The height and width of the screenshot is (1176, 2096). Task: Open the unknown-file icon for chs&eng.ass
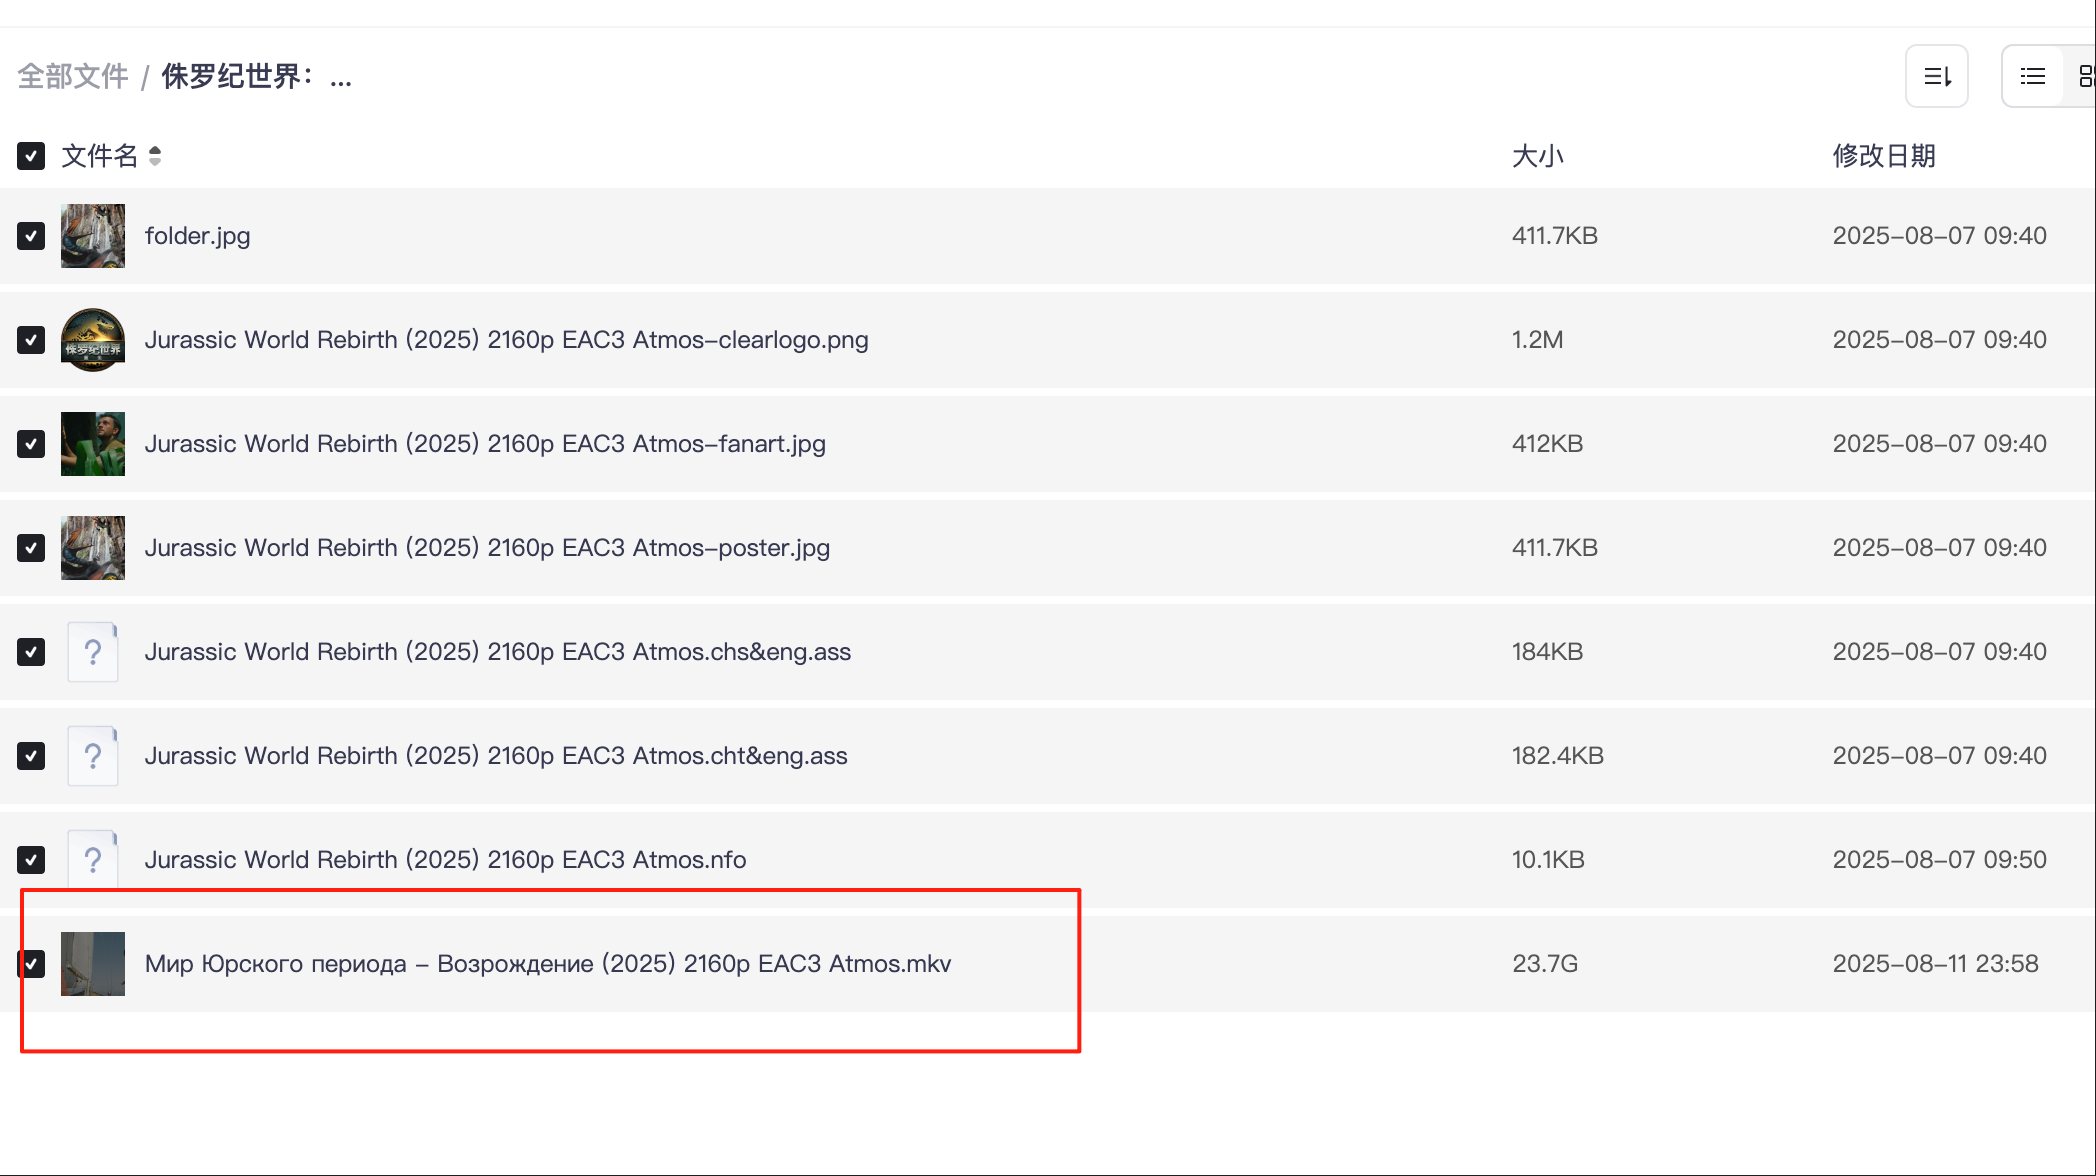[93, 652]
